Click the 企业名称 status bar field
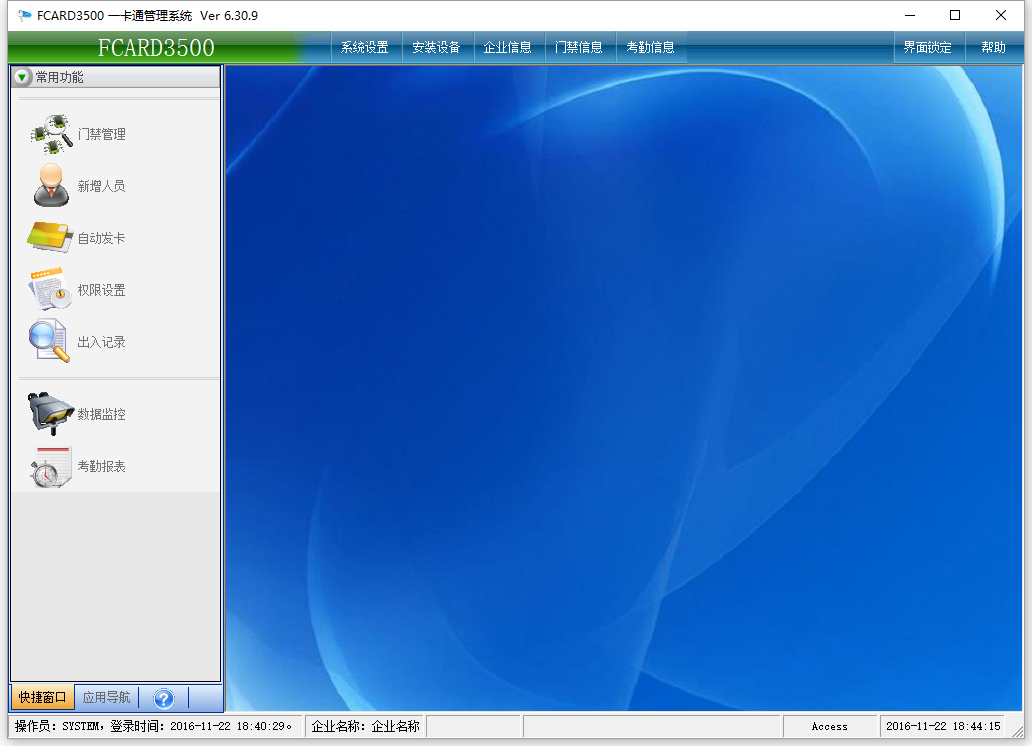 365,727
